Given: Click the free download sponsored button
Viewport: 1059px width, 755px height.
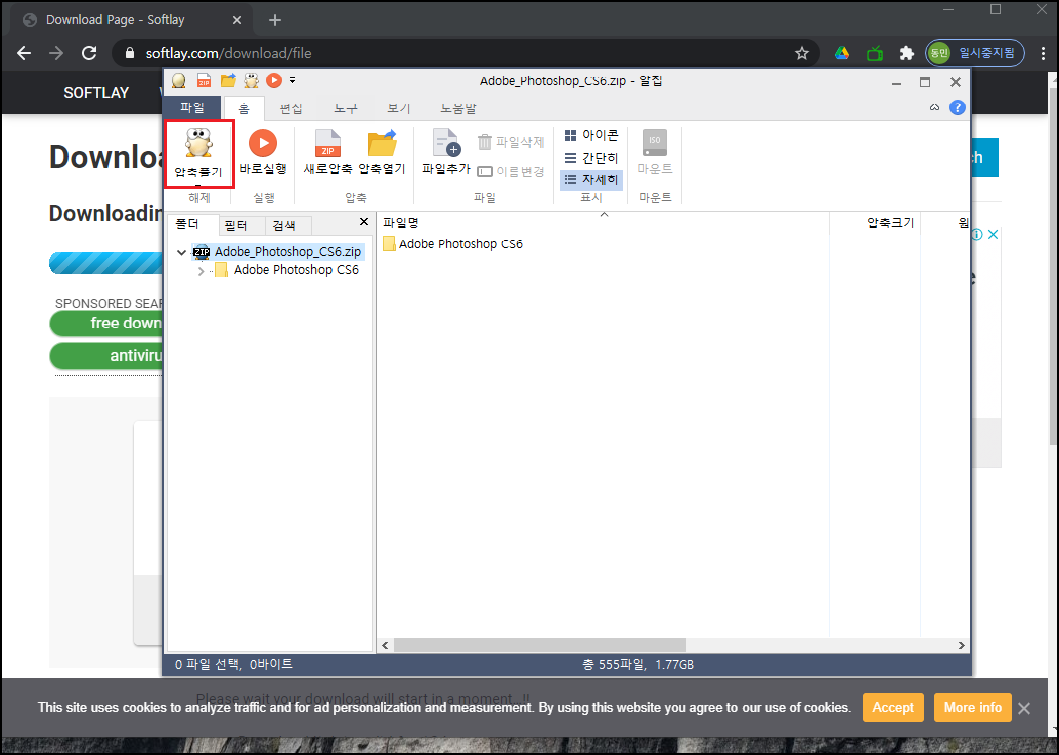Looking at the screenshot, I should point(107,323).
